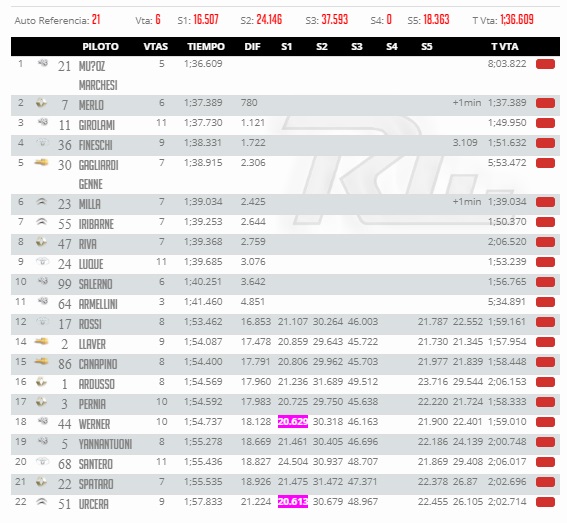Click the Chevrolet logo beside CANAPINO

coord(41,361)
